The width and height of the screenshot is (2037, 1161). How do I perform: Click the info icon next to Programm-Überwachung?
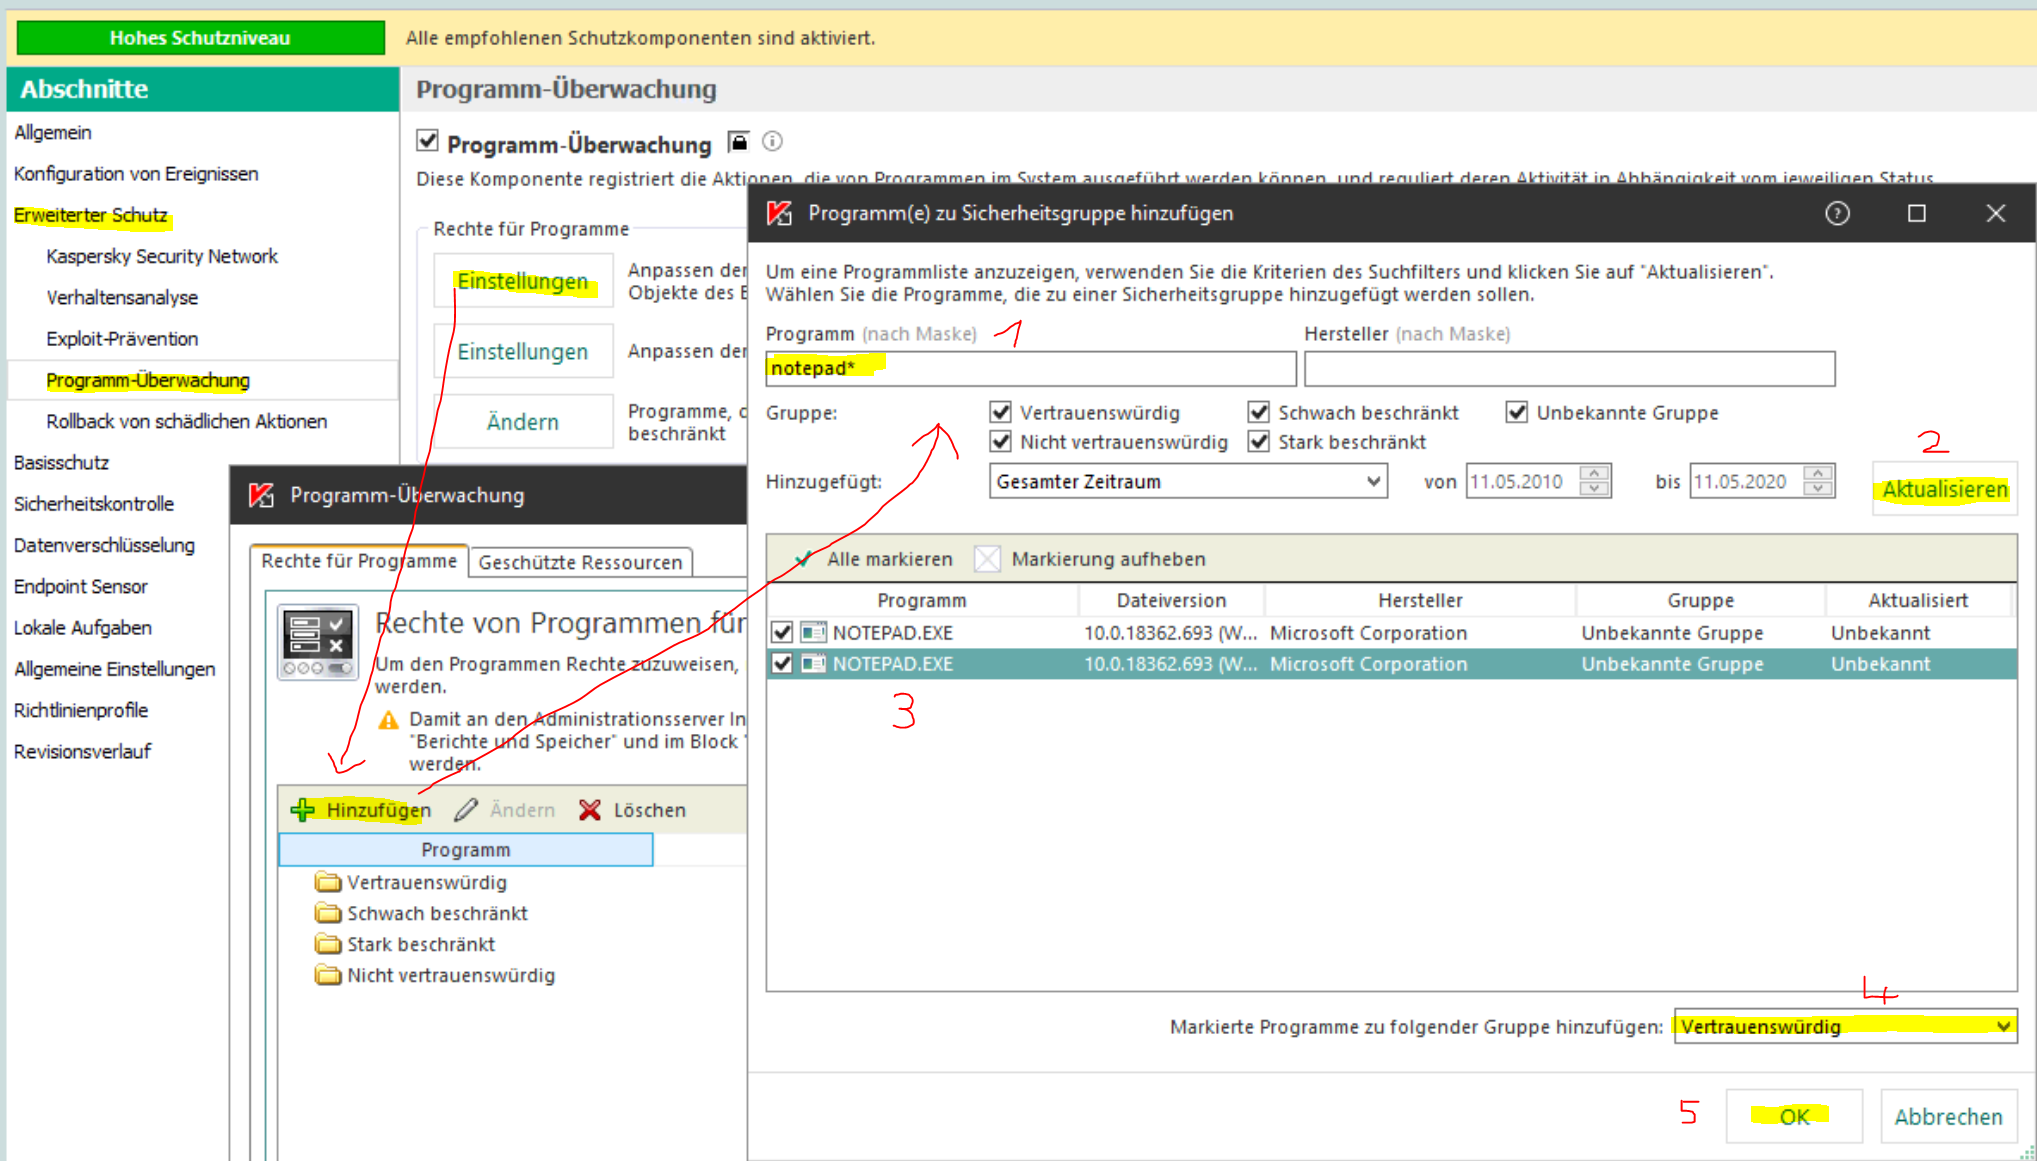(772, 142)
